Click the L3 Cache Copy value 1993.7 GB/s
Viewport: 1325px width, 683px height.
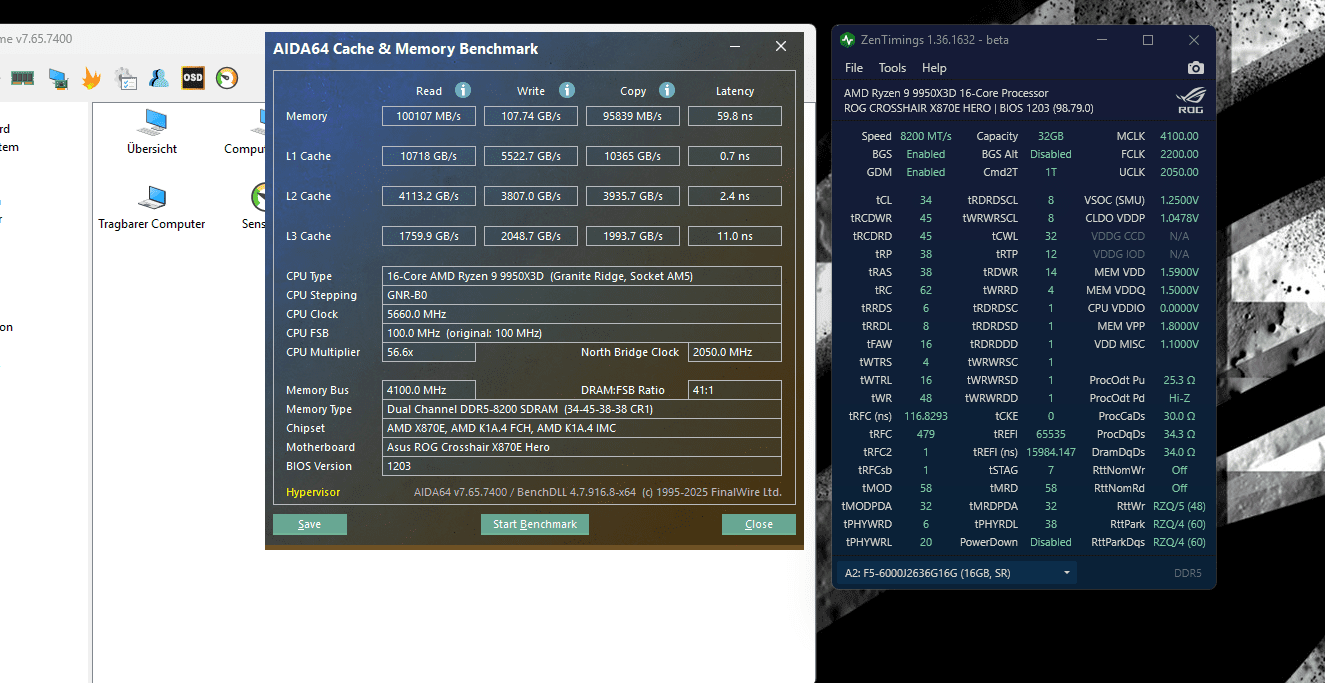click(633, 236)
